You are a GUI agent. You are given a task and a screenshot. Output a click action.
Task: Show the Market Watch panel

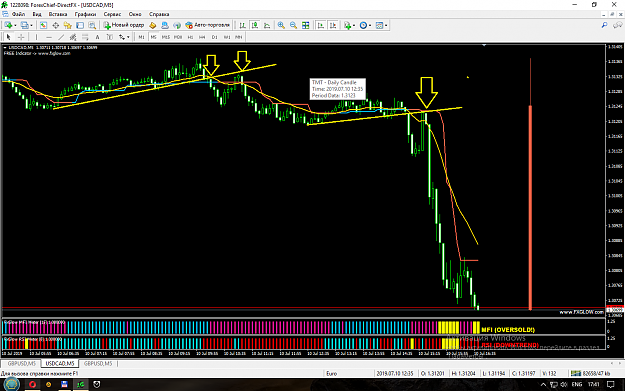[x=43, y=26]
